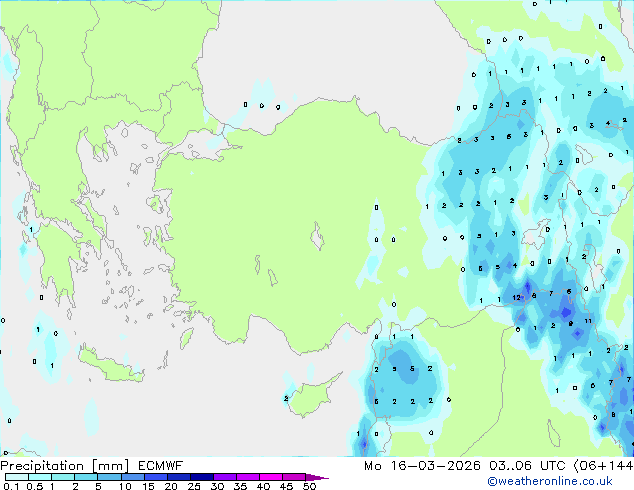The image size is (634, 490).
Task: Click the legend value label '0.5'
Action: [x=35, y=486]
